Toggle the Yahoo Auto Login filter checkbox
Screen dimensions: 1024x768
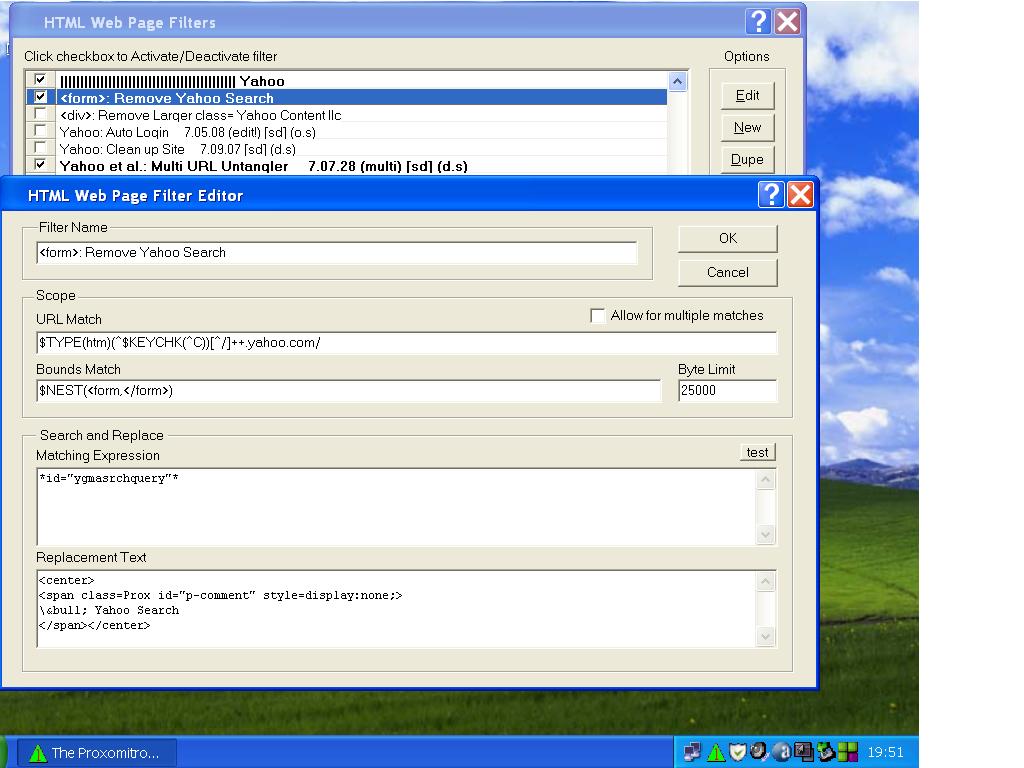[40, 131]
